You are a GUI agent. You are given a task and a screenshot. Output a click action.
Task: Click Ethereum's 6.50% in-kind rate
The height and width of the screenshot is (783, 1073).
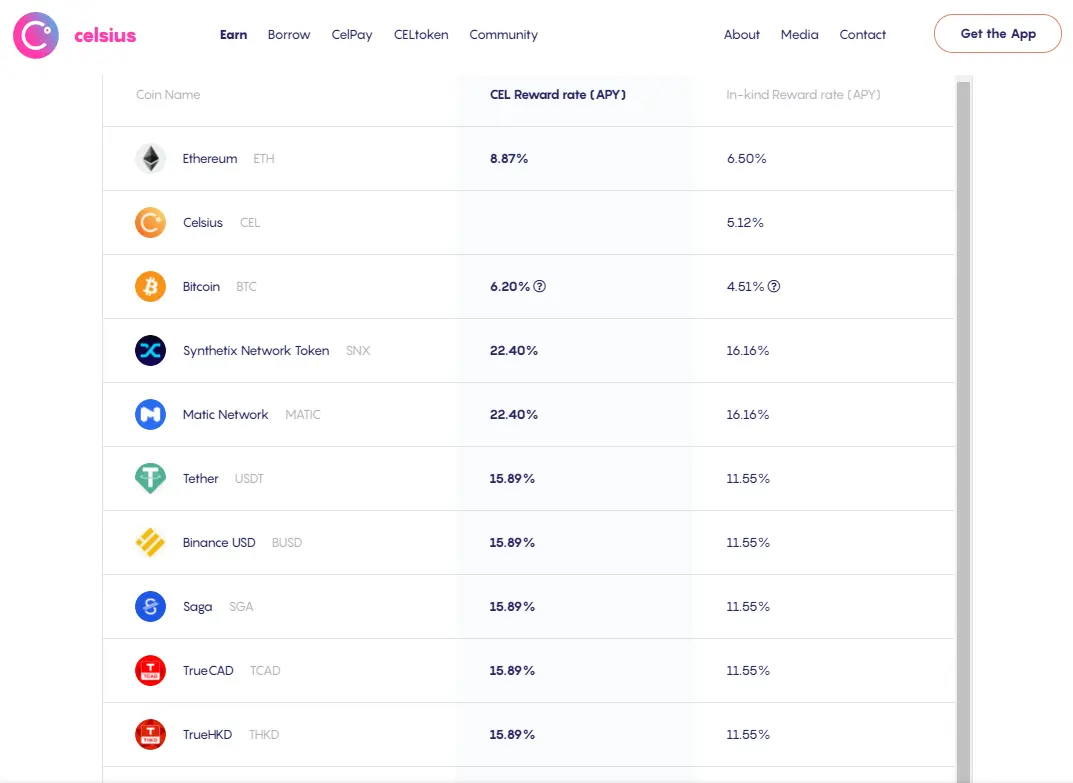click(747, 159)
